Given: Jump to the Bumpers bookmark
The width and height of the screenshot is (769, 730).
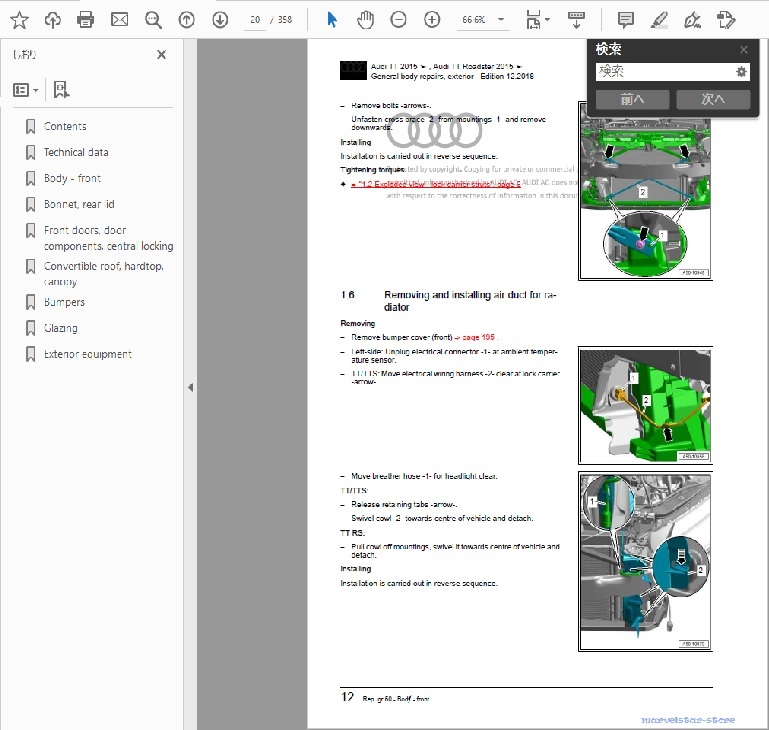Looking at the screenshot, I should [x=64, y=302].
